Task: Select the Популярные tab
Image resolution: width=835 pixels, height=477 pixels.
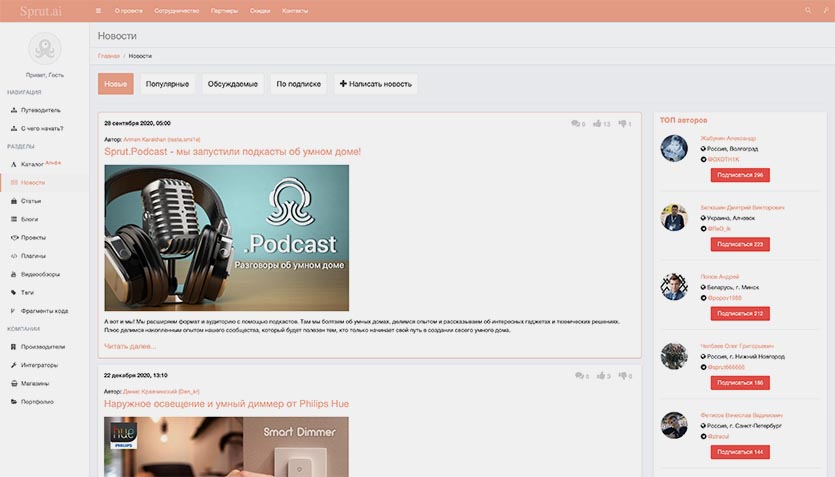Action: [167, 84]
